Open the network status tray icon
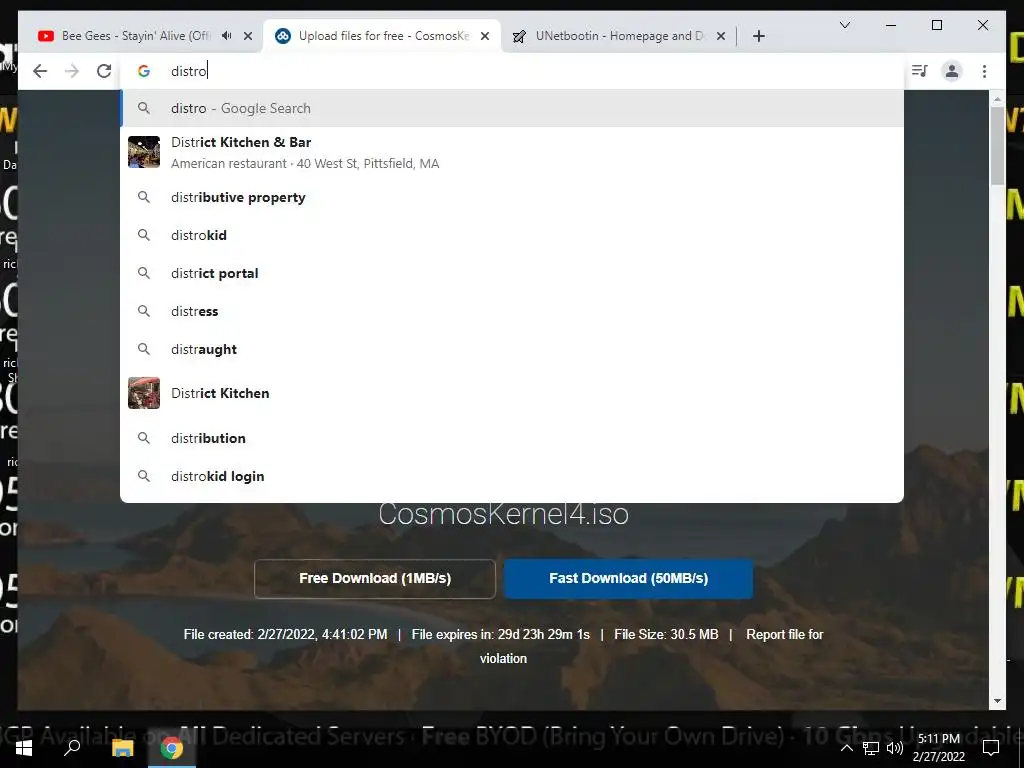The width and height of the screenshot is (1024, 768). pyautogui.click(x=871, y=748)
